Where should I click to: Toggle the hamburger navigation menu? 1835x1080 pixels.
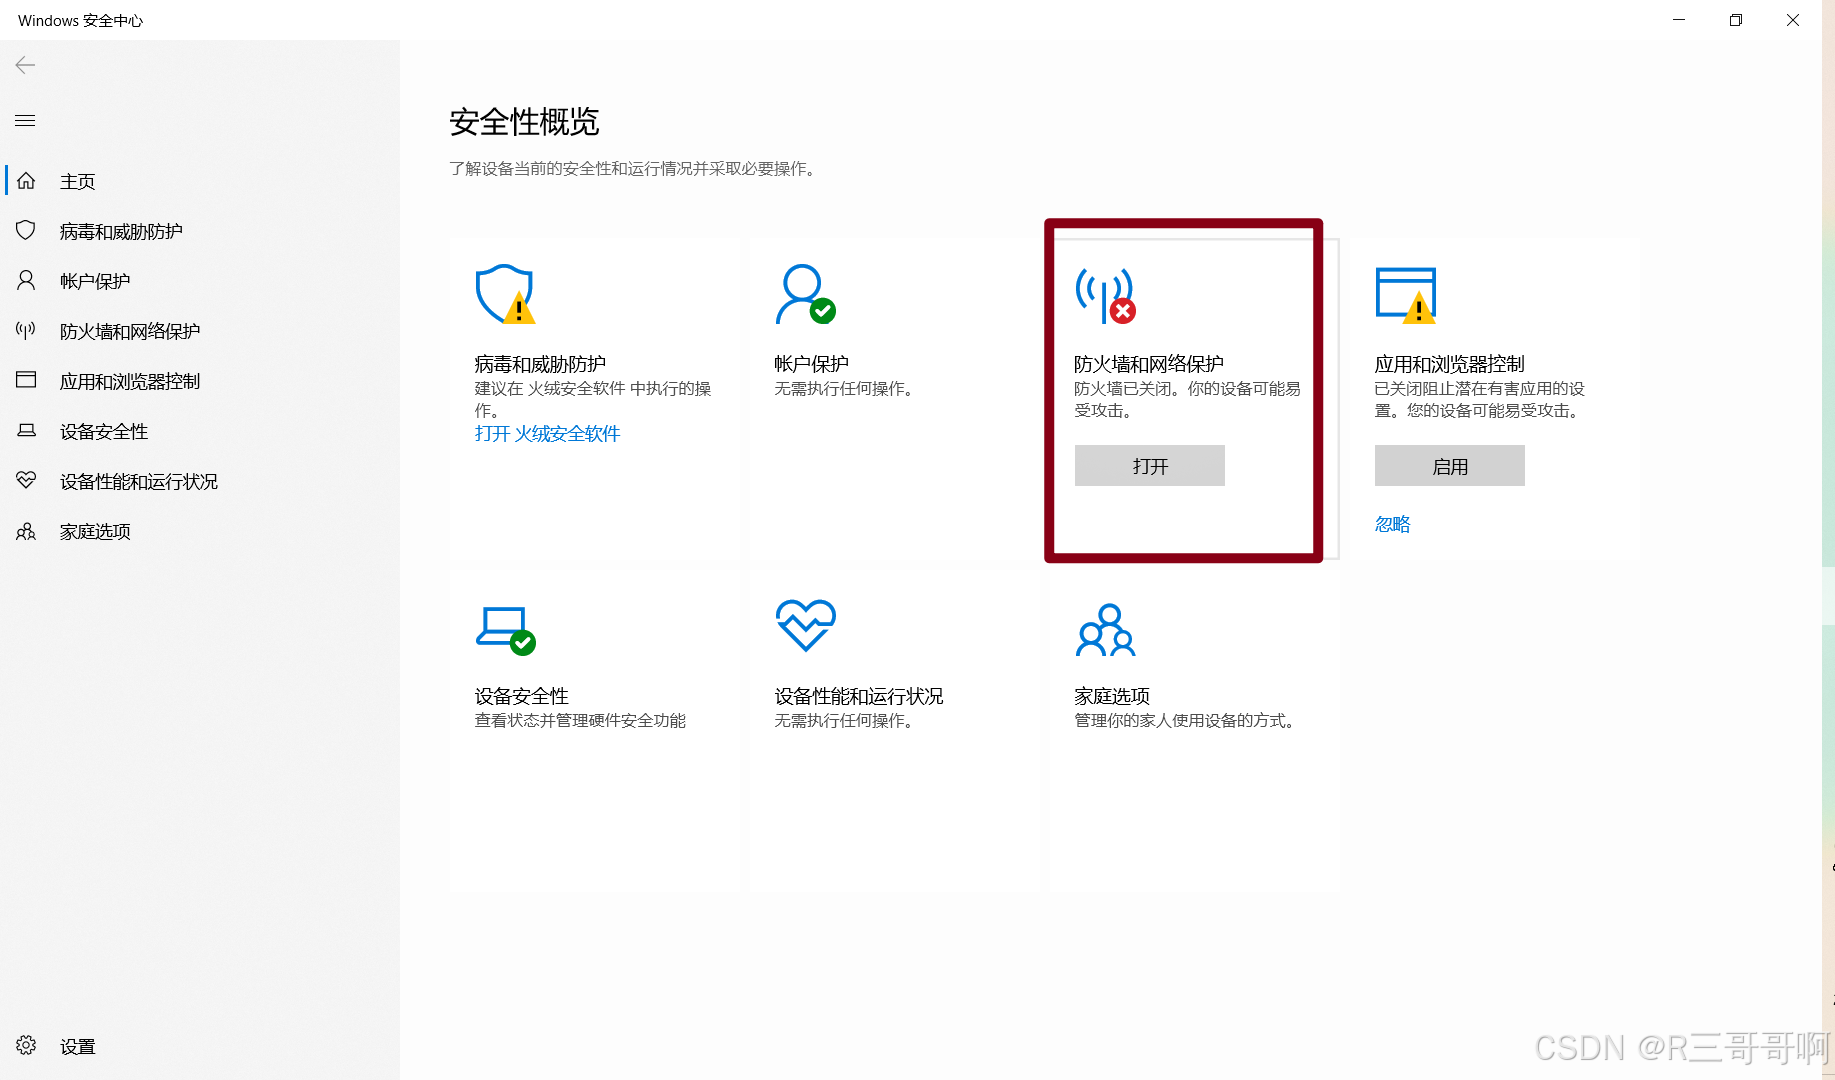pos(26,121)
